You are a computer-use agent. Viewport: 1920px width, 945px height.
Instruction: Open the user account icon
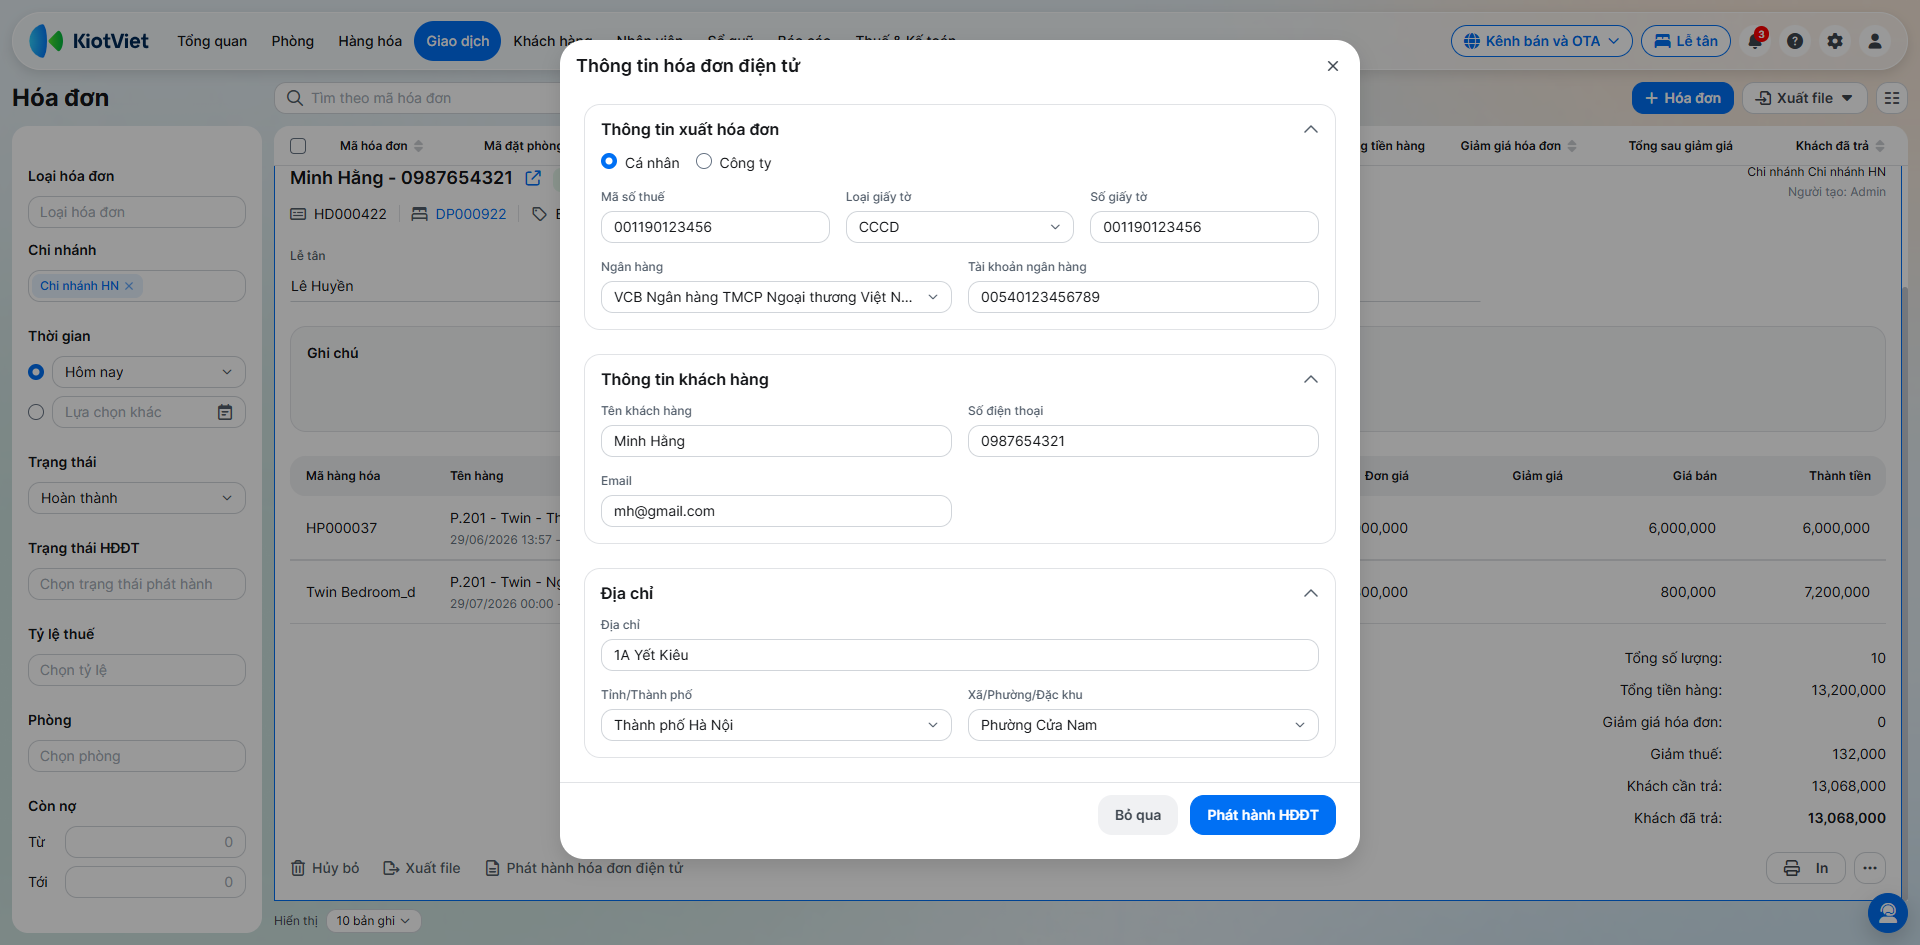(x=1875, y=41)
